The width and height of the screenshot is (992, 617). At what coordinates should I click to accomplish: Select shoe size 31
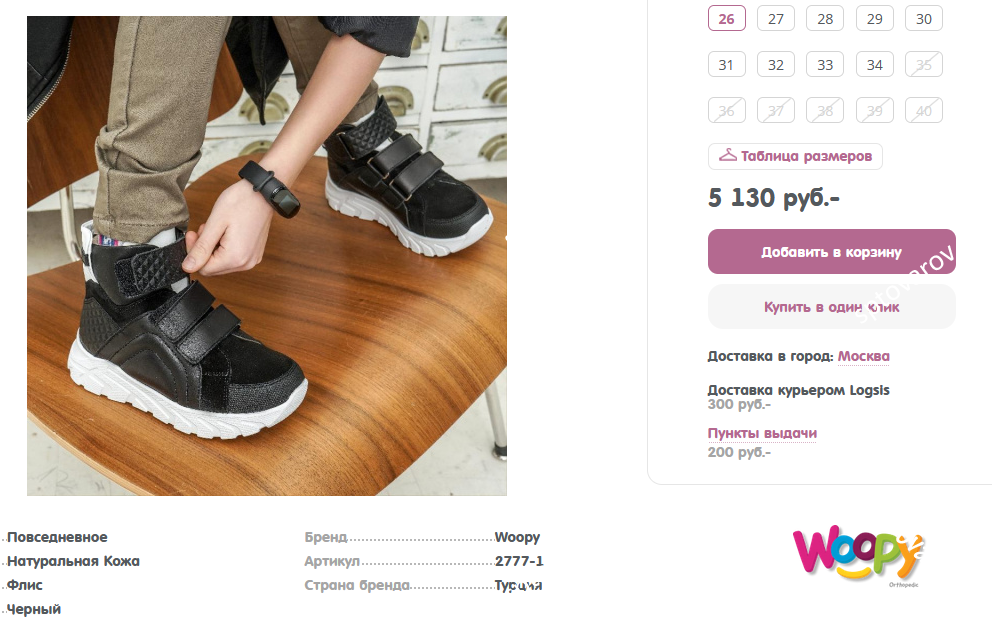click(726, 65)
